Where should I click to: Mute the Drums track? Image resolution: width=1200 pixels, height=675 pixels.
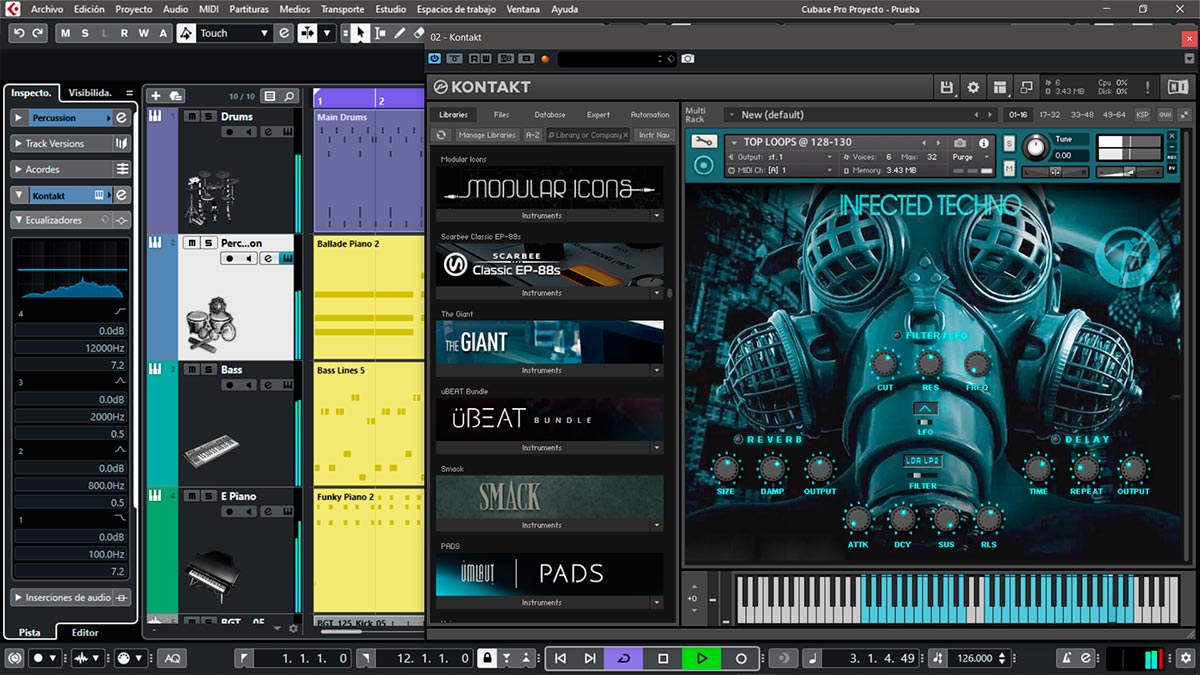pyautogui.click(x=192, y=116)
